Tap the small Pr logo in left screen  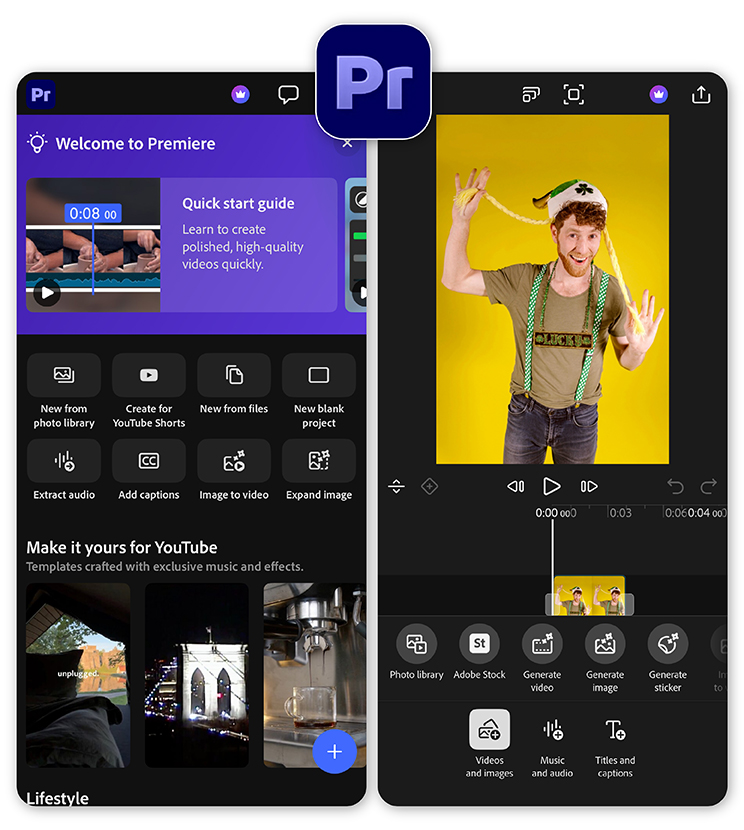40,95
